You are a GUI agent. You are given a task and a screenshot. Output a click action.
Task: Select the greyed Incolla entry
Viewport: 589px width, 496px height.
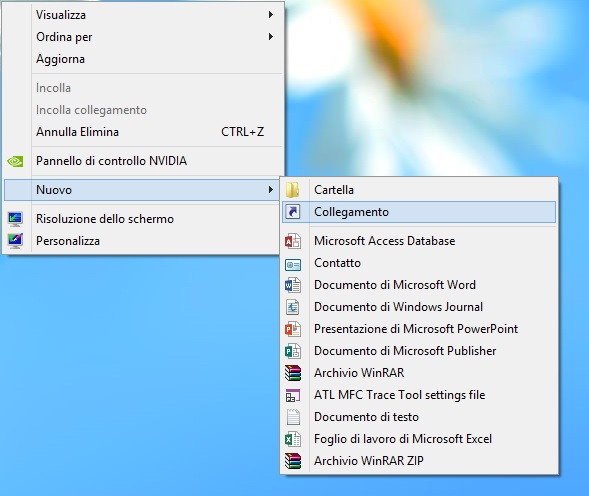coord(143,88)
